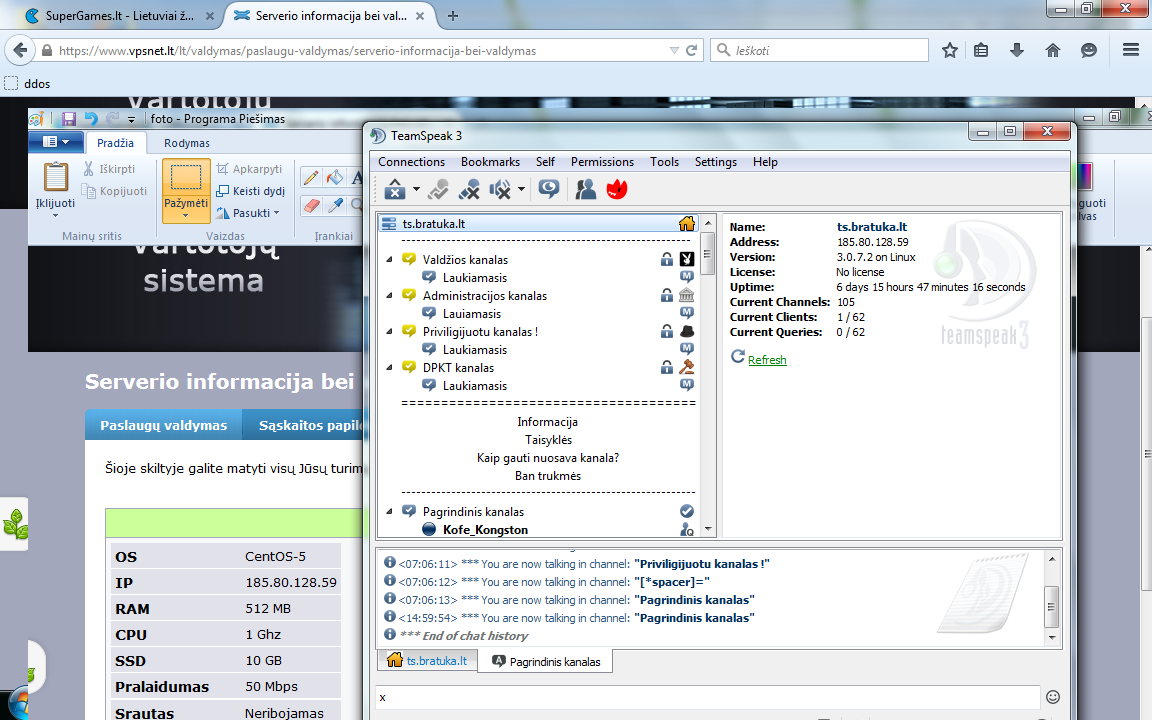Switch to the Rodymas tab in Paint
The height and width of the screenshot is (720, 1152).
click(187, 143)
